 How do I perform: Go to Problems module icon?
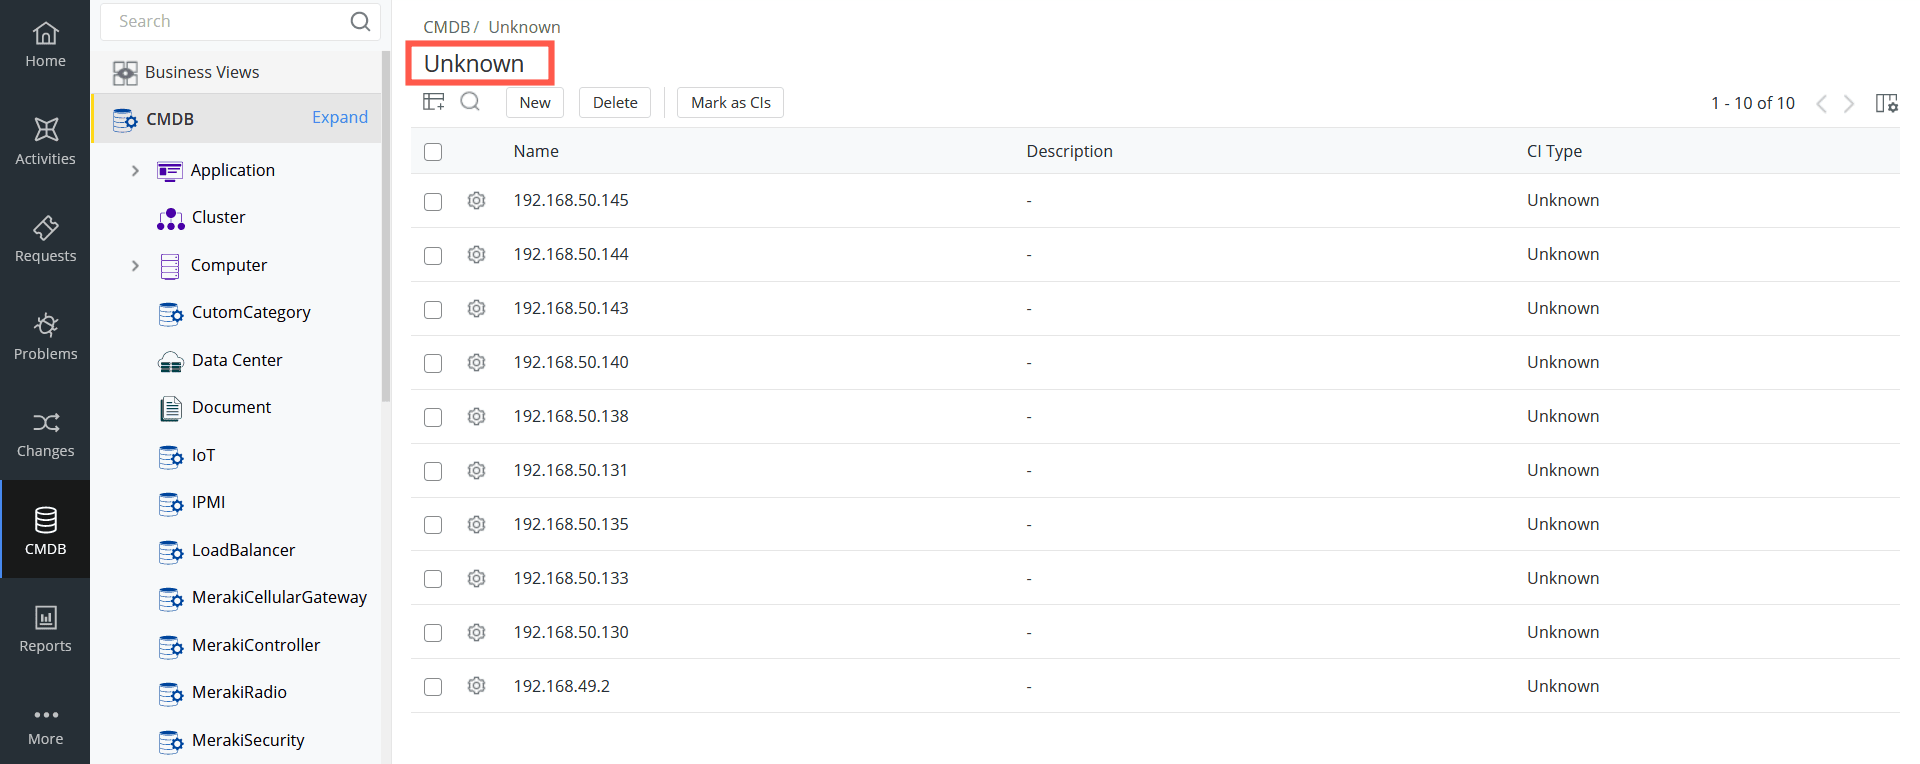coord(45,337)
